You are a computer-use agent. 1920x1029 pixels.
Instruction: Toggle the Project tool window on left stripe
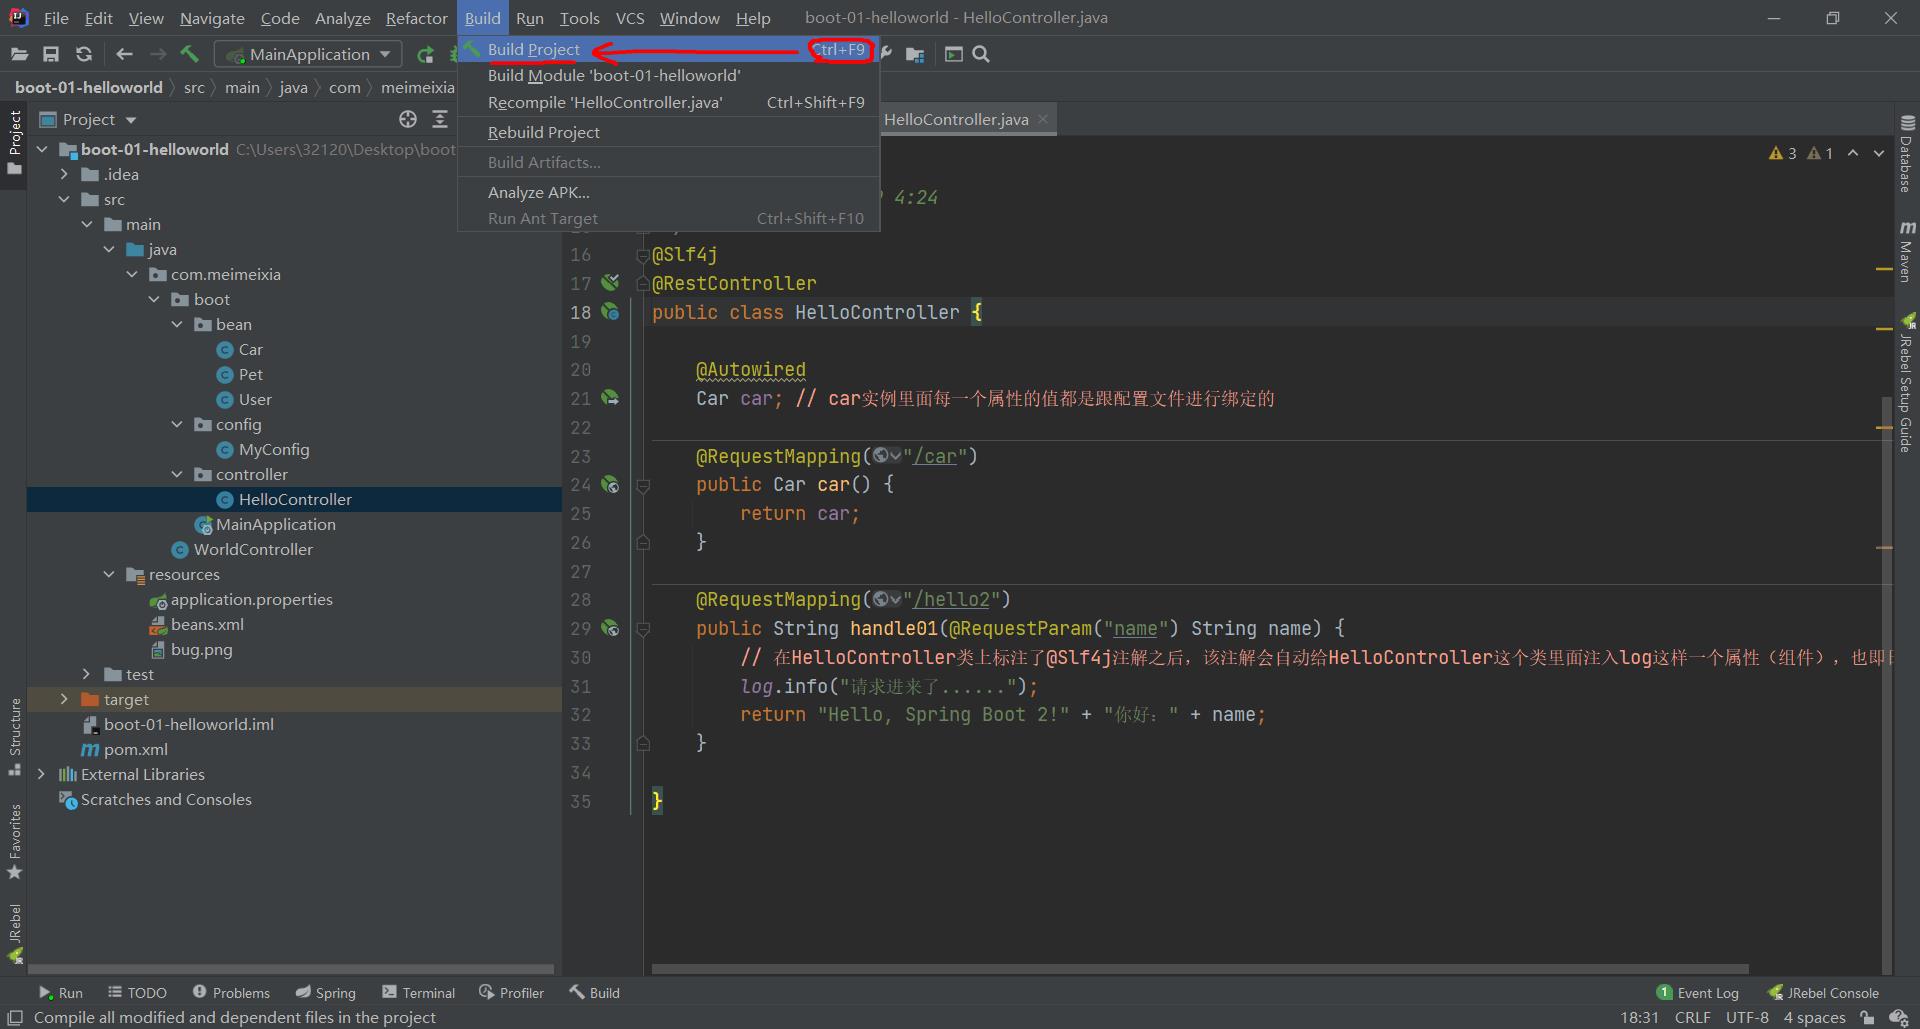click(x=15, y=142)
